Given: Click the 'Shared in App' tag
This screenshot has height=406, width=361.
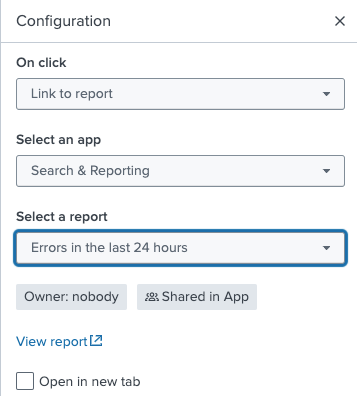Looking at the screenshot, I should click(197, 297).
